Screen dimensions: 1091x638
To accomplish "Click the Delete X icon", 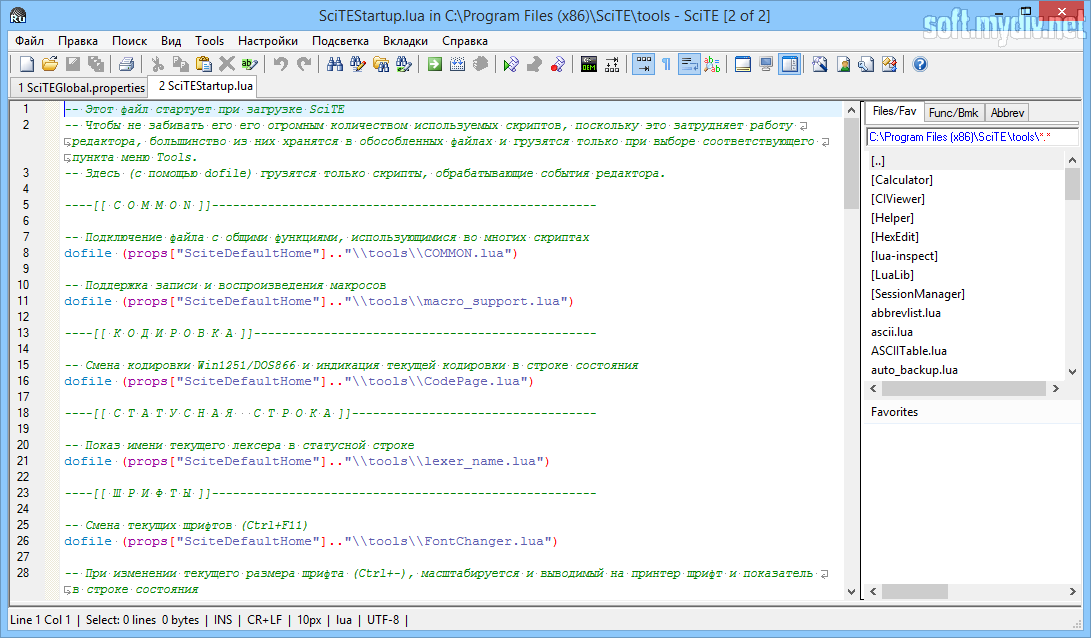I will click(226, 65).
